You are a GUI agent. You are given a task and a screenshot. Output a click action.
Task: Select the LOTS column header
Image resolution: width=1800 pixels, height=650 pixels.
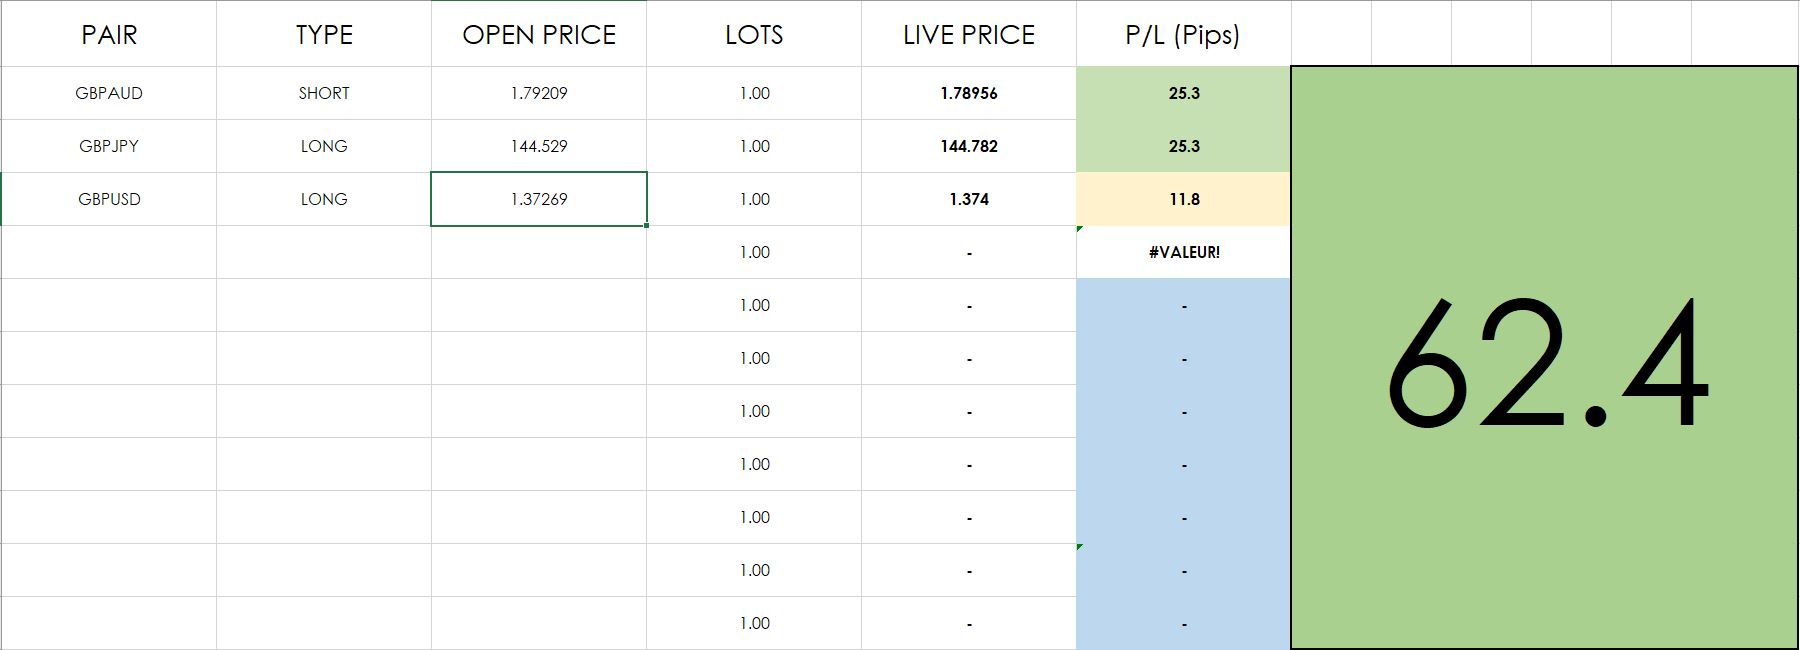click(x=754, y=35)
